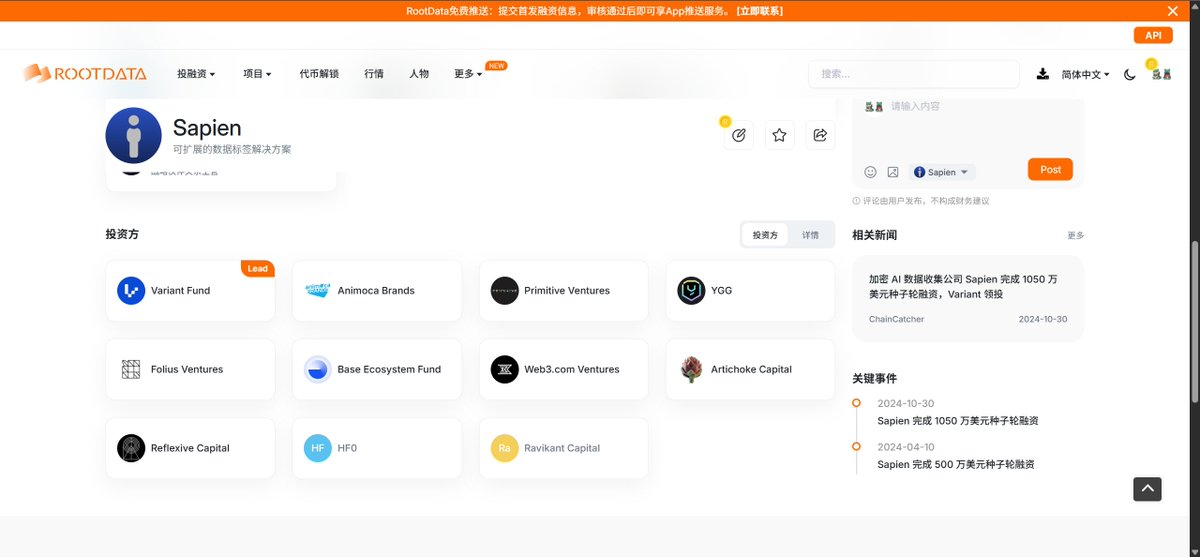Click the edit/submit info icon for Sapien
Viewport: 1200px width, 557px height.
coord(739,135)
